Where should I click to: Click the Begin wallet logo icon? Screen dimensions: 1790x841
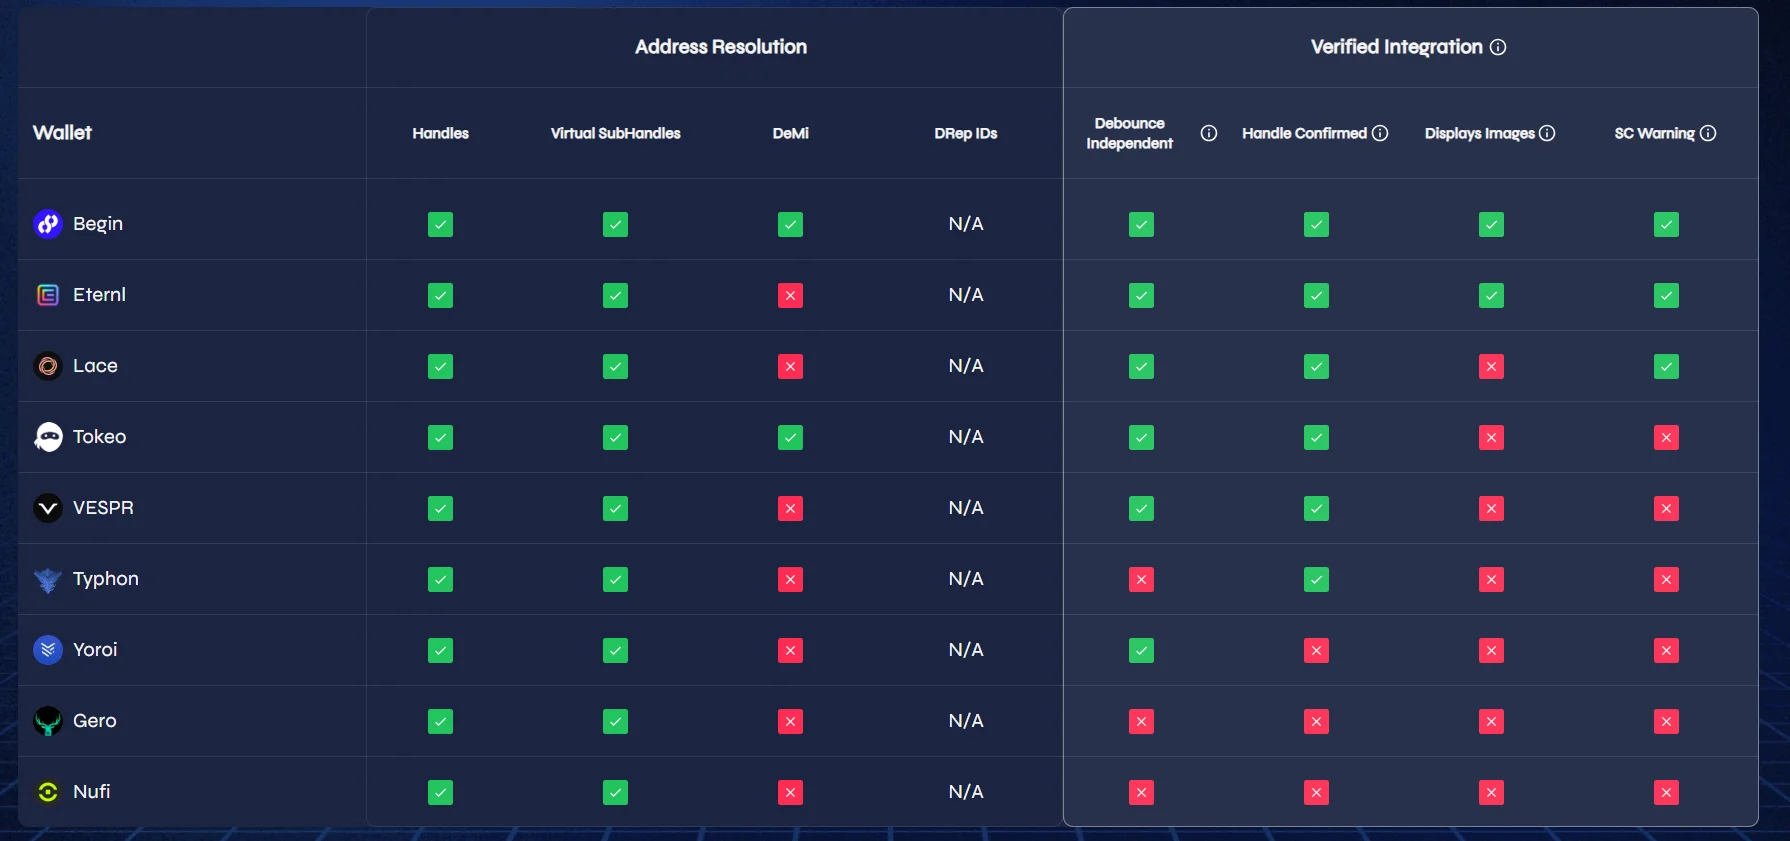click(x=48, y=224)
